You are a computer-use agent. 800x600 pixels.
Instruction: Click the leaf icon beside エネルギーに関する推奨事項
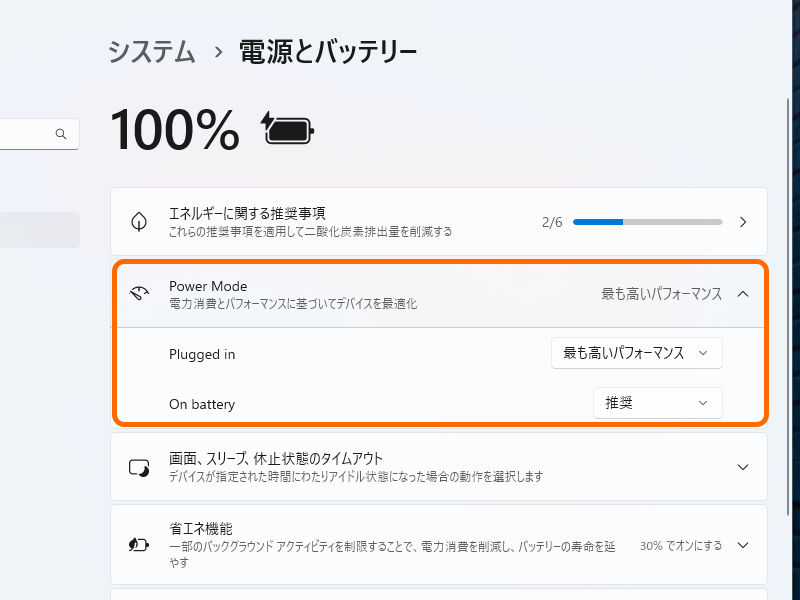139,221
